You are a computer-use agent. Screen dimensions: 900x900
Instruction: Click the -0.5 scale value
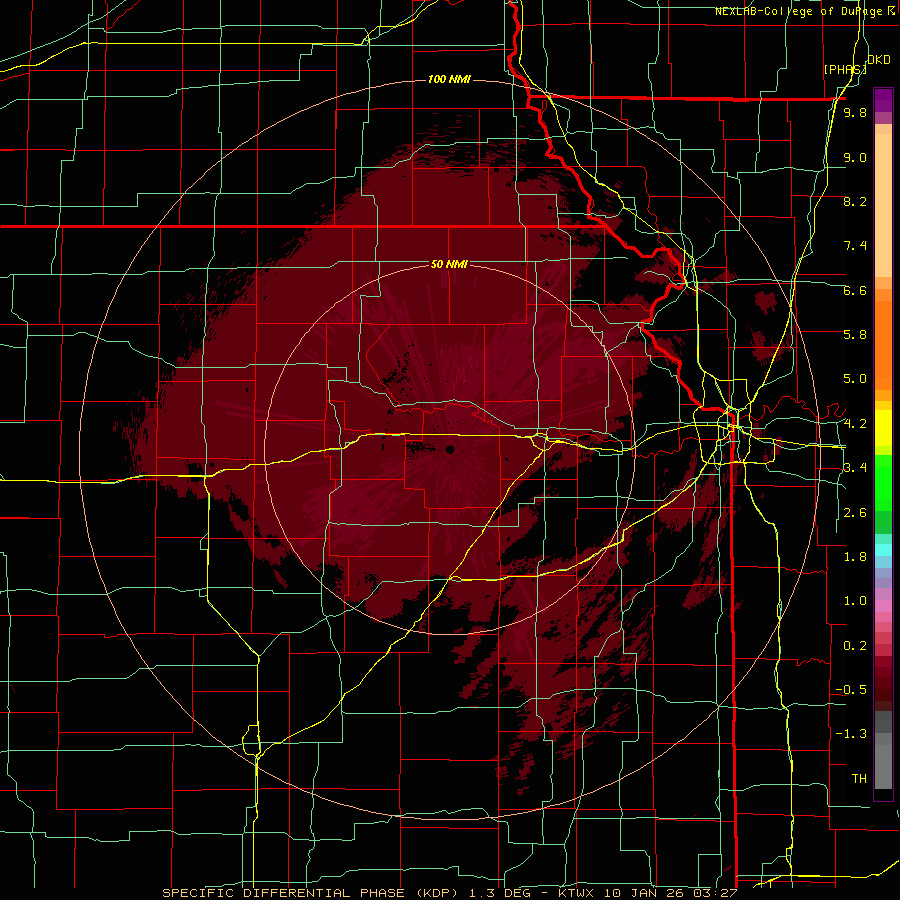pyautogui.click(x=851, y=690)
